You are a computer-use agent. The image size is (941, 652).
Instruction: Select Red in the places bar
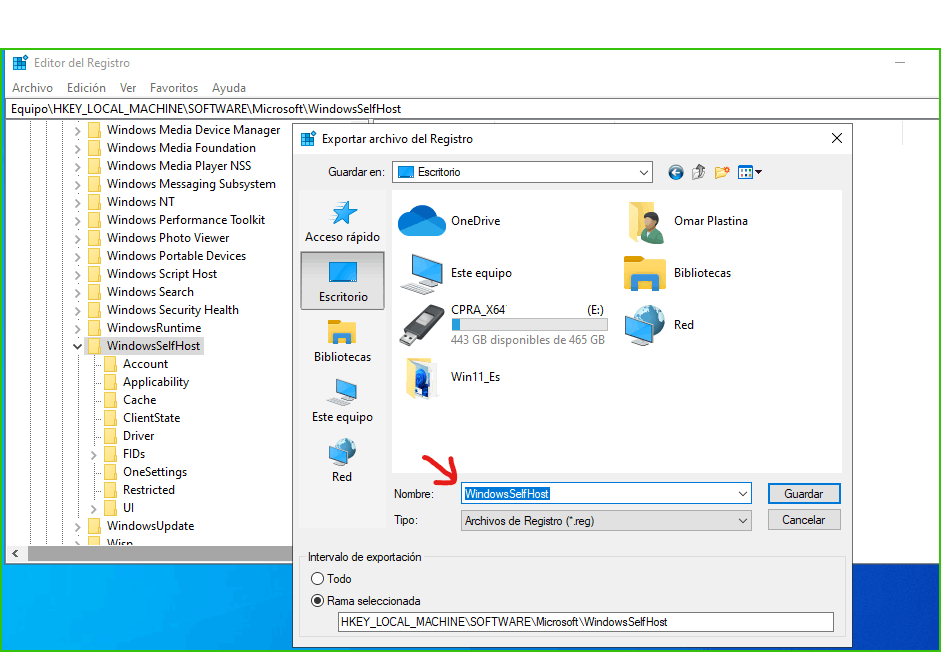[x=342, y=460]
